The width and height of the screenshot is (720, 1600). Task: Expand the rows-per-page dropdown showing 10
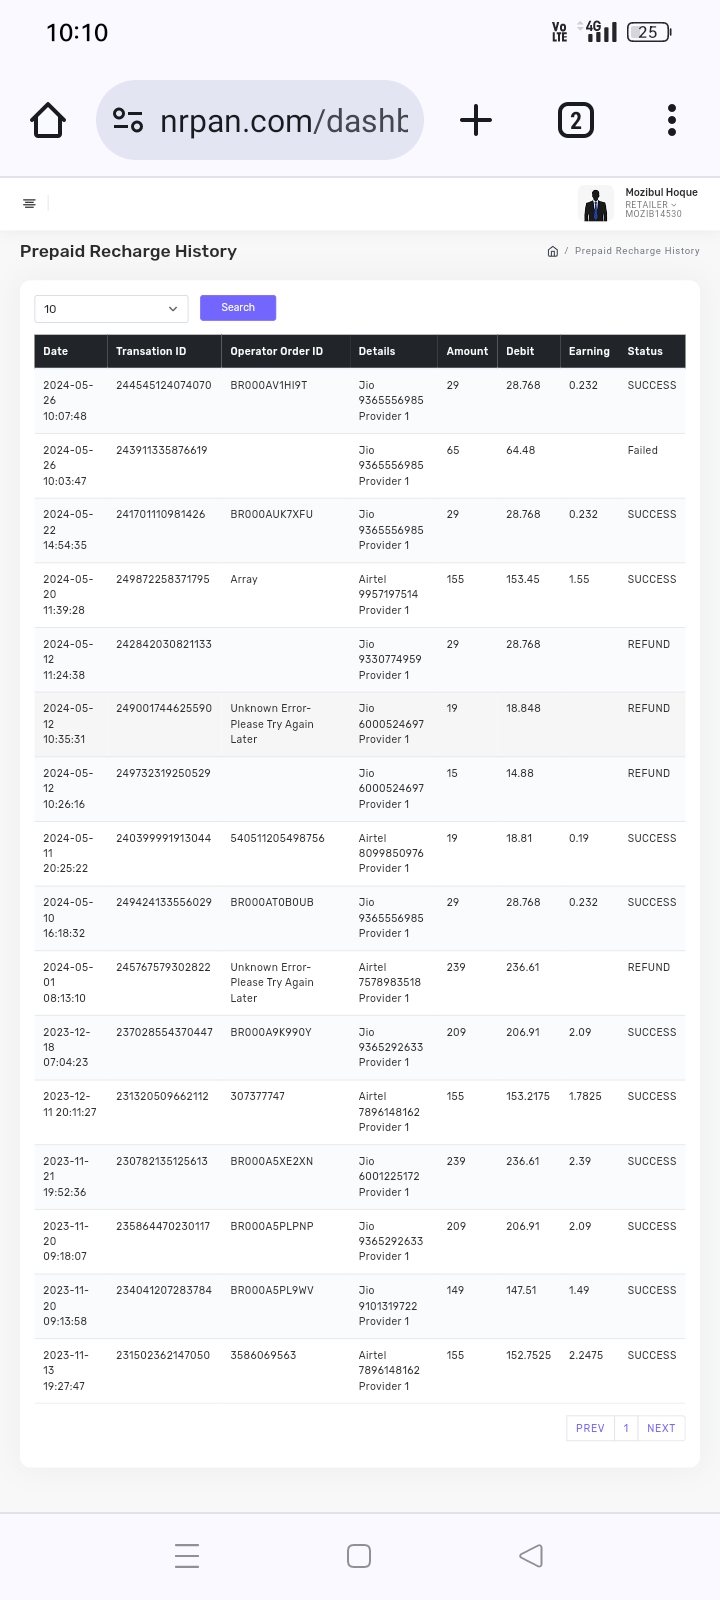(x=111, y=309)
